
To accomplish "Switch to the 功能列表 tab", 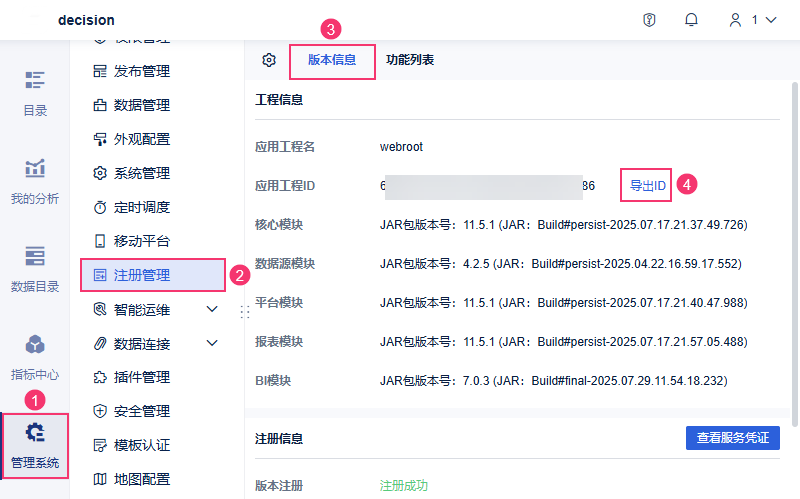I will point(410,60).
